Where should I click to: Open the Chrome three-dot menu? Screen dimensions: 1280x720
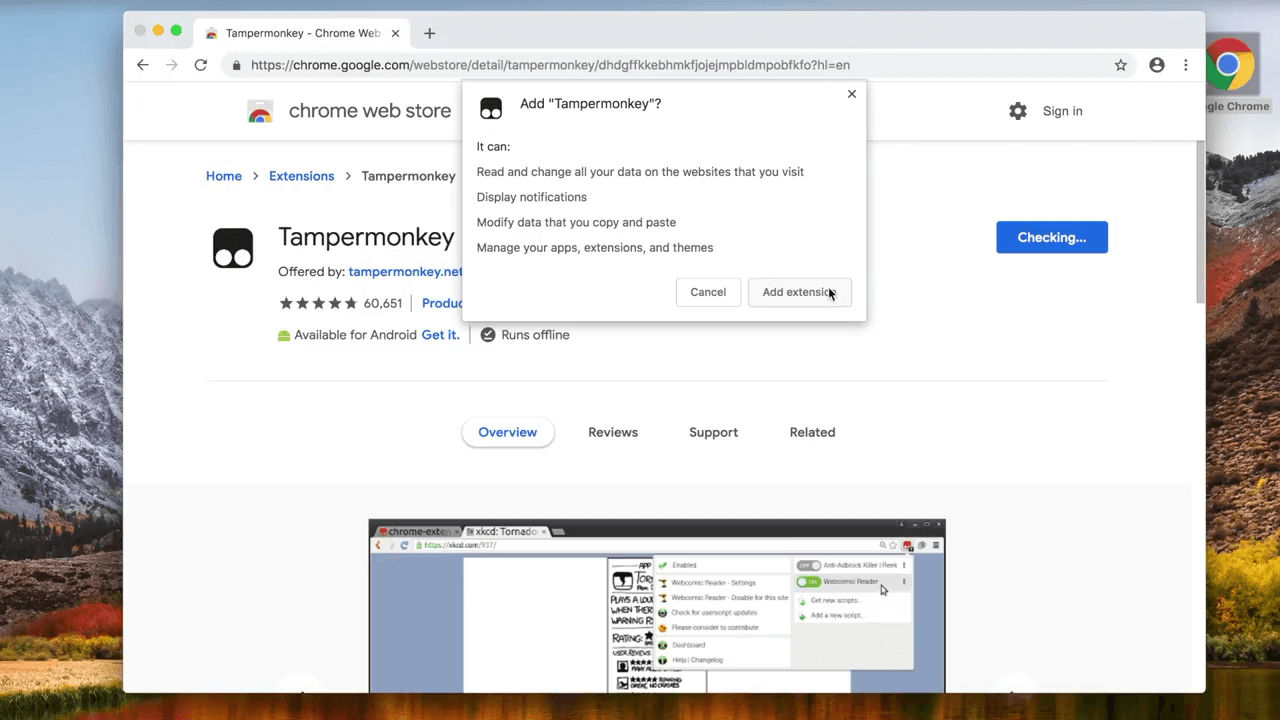click(1186, 65)
